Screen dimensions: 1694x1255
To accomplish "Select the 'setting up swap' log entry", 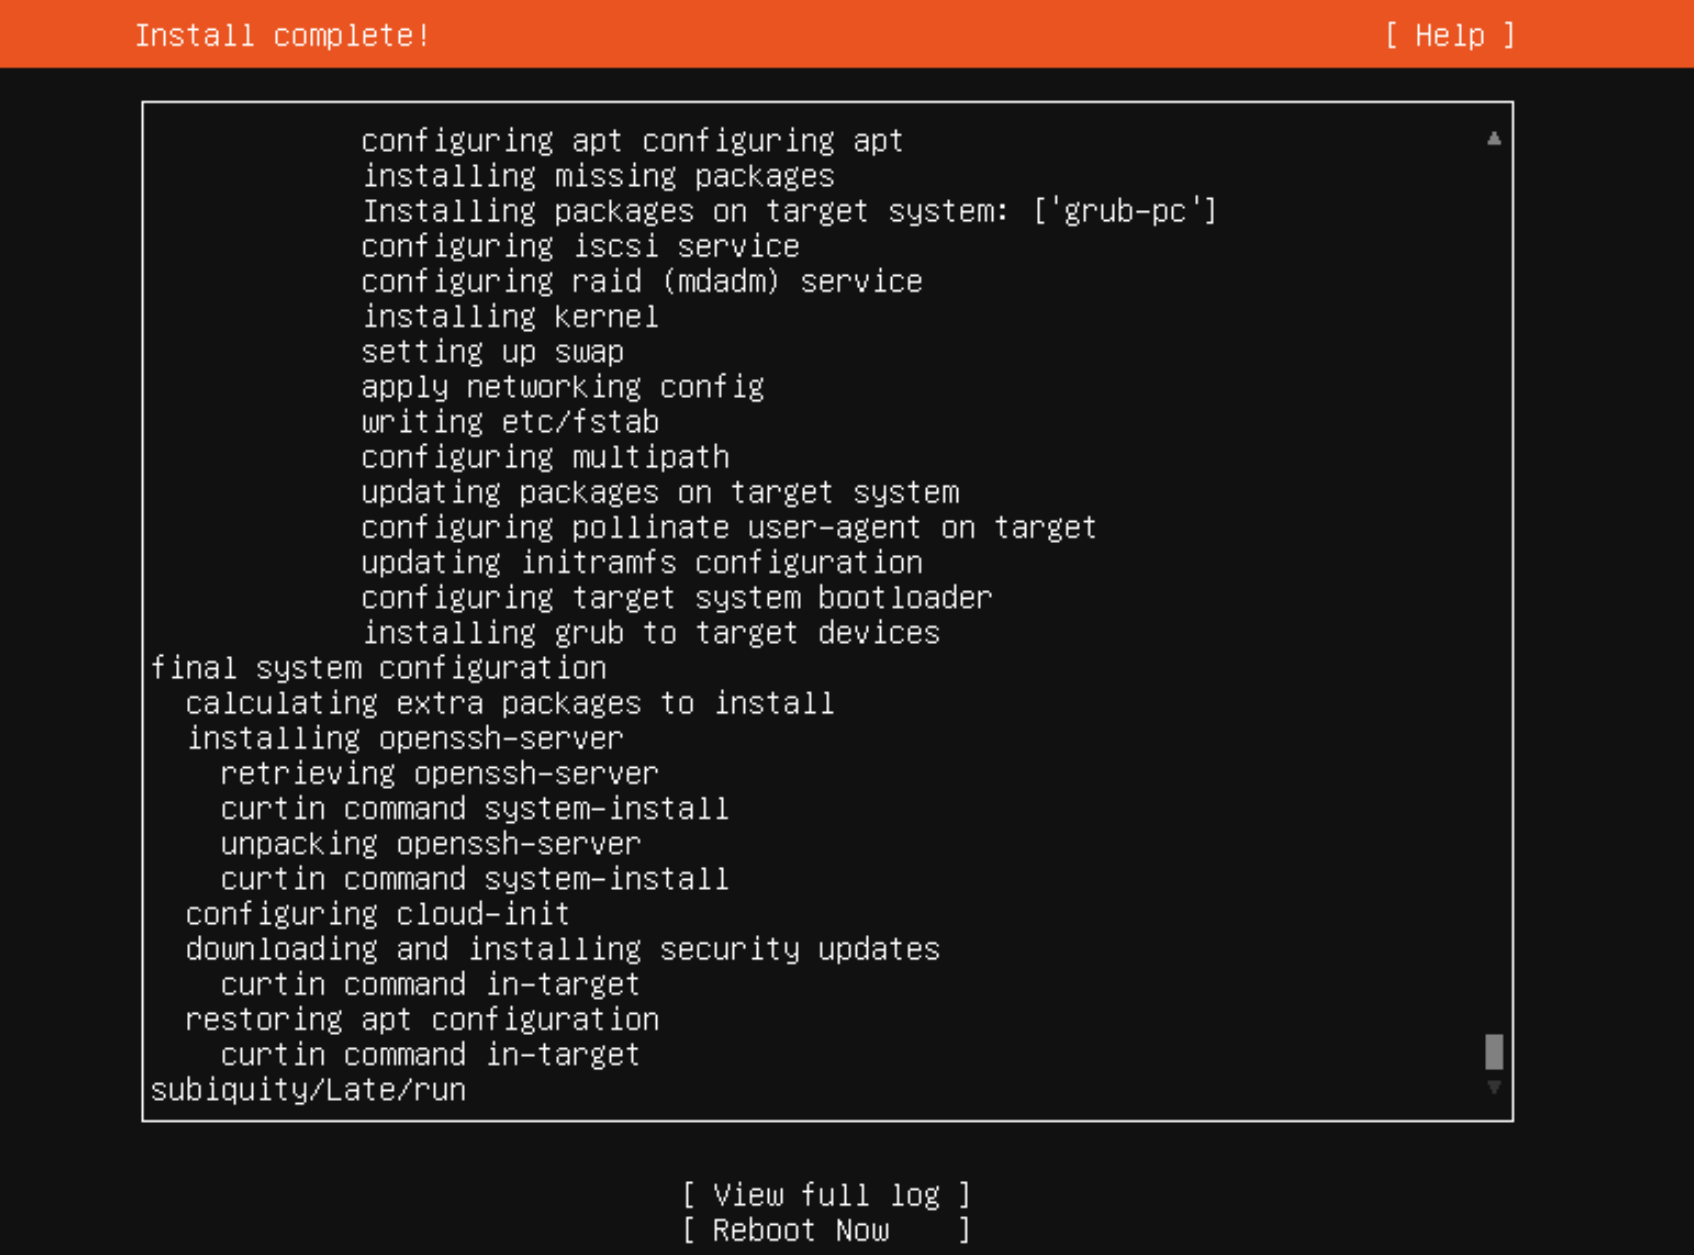I will 492,352.
